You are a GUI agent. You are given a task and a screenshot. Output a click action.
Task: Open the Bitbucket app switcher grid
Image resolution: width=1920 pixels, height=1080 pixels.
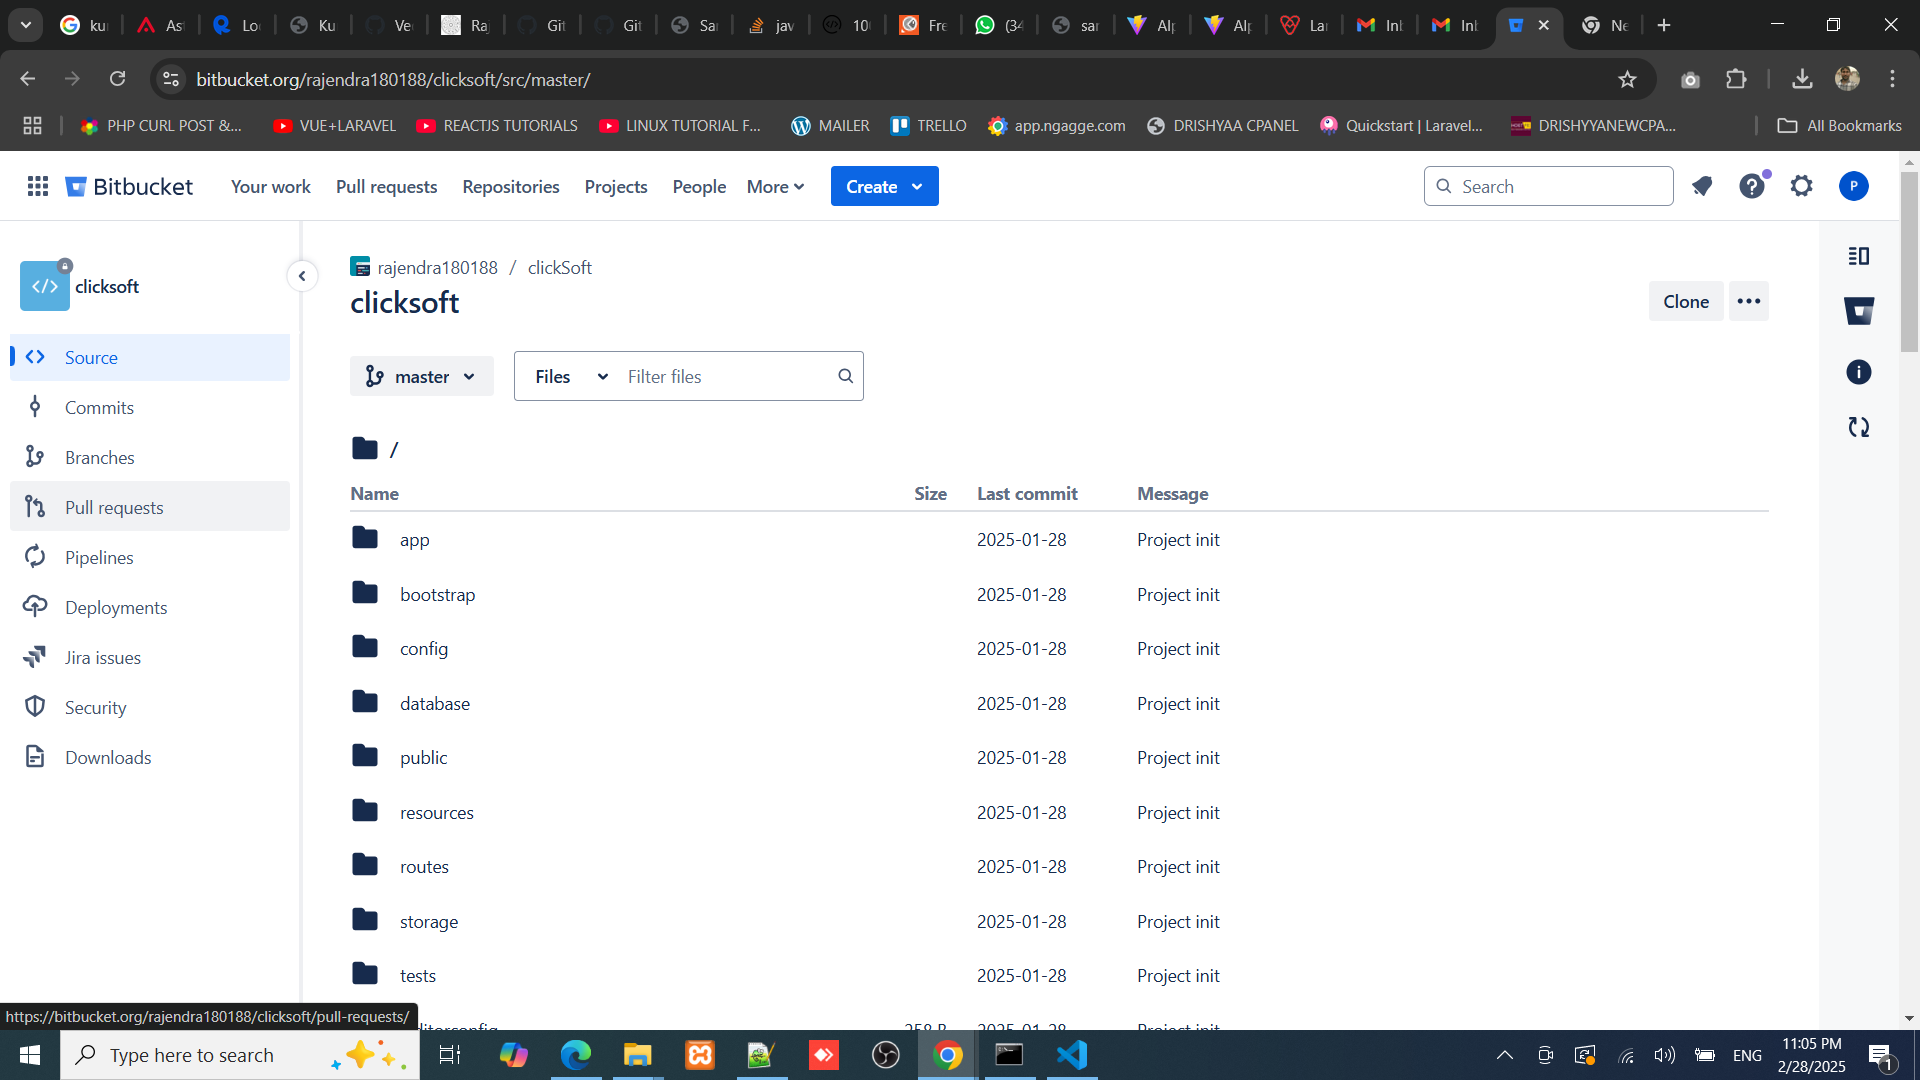tap(38, 186)
